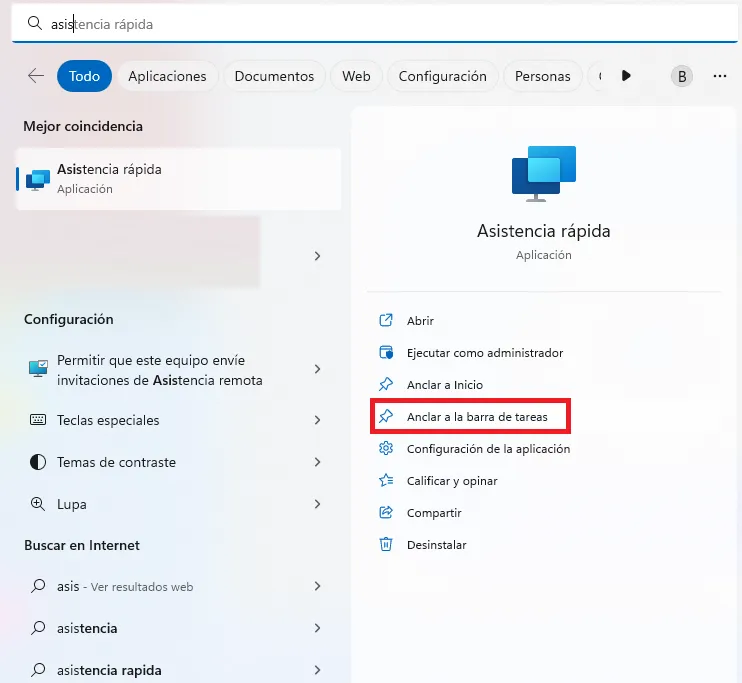Click the Calificar y opinar star icon
742x683 pixels.
point(386,481)
